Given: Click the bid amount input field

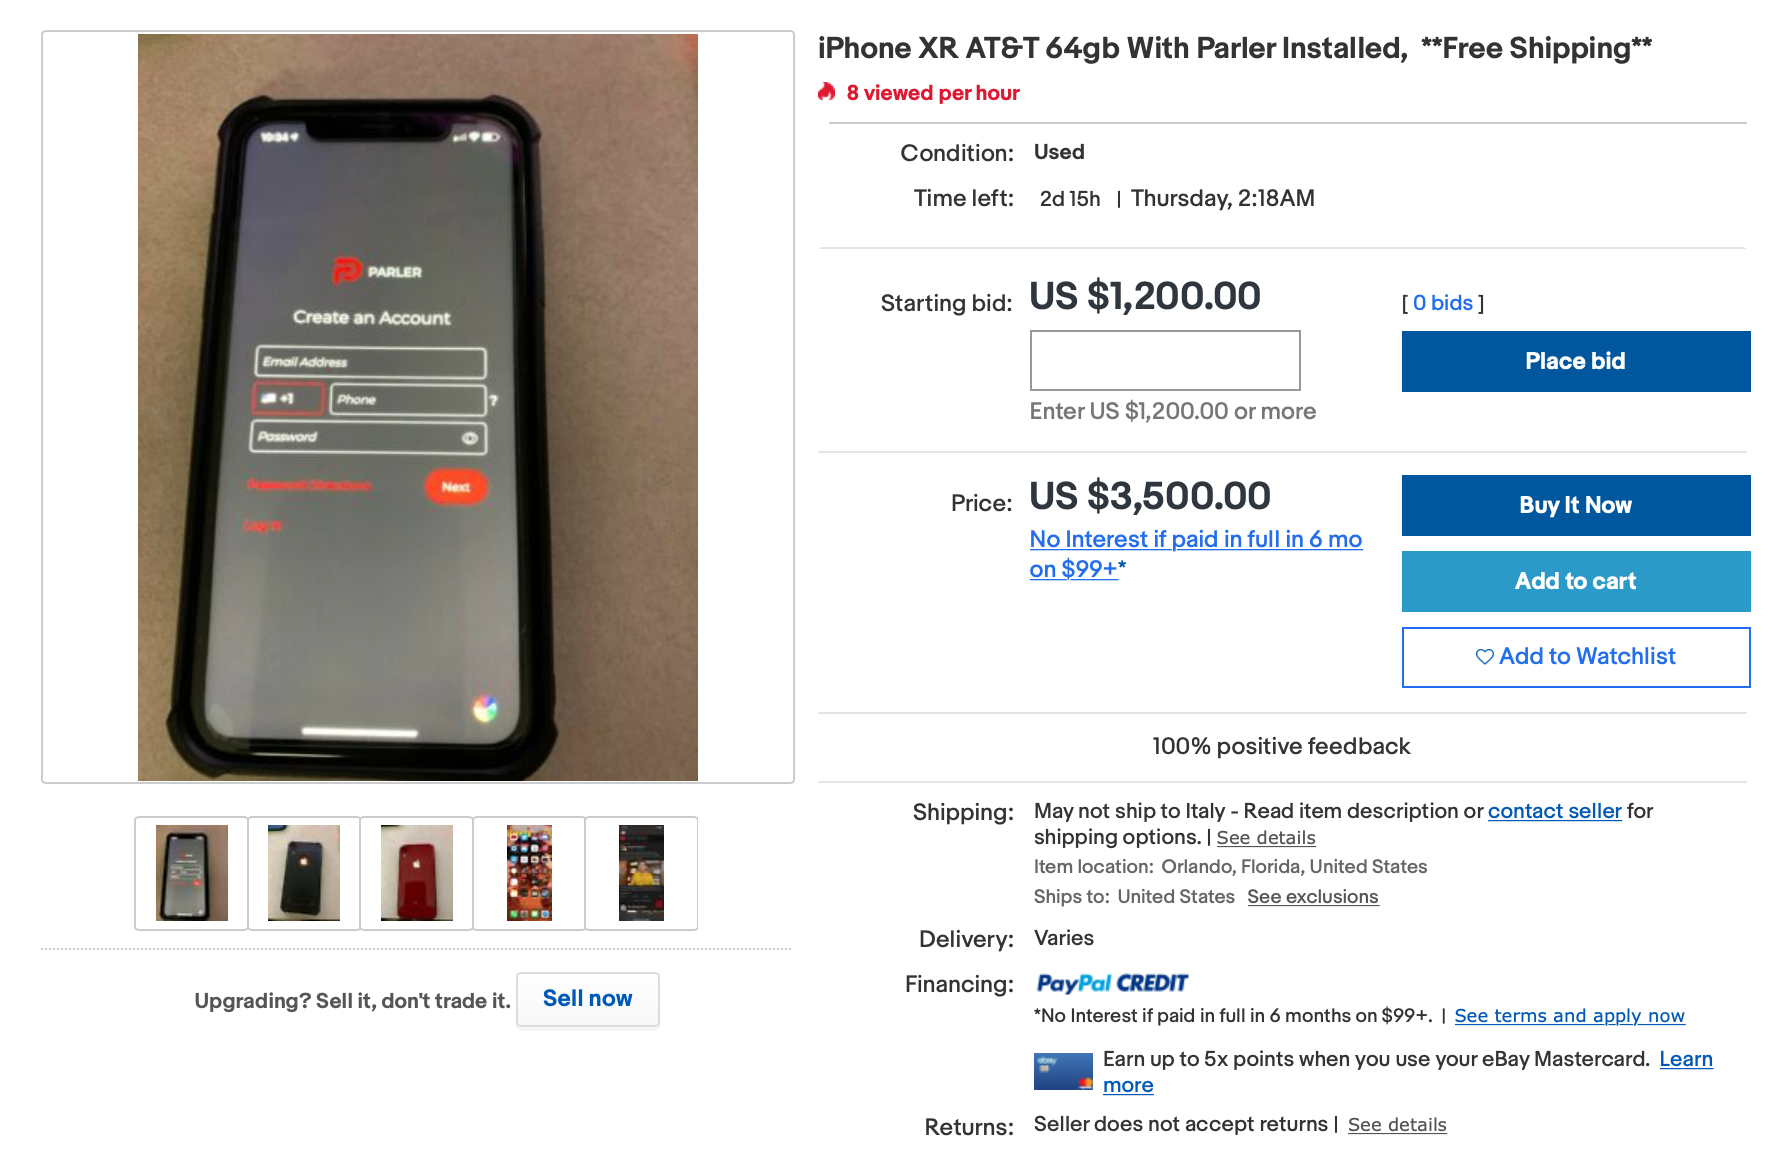Looking at the screenshot, I should coord(1165,361).
